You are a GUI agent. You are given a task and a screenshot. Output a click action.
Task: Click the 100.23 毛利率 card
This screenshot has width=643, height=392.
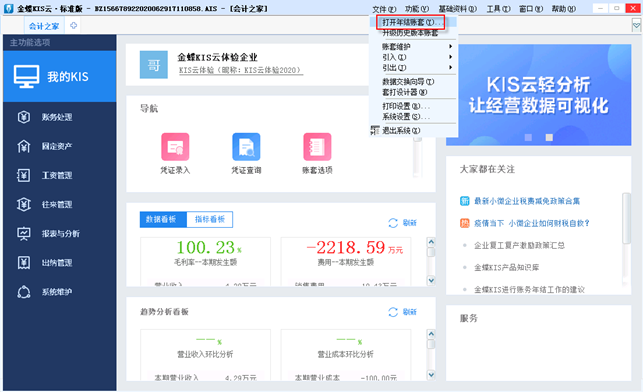point(205,262)
